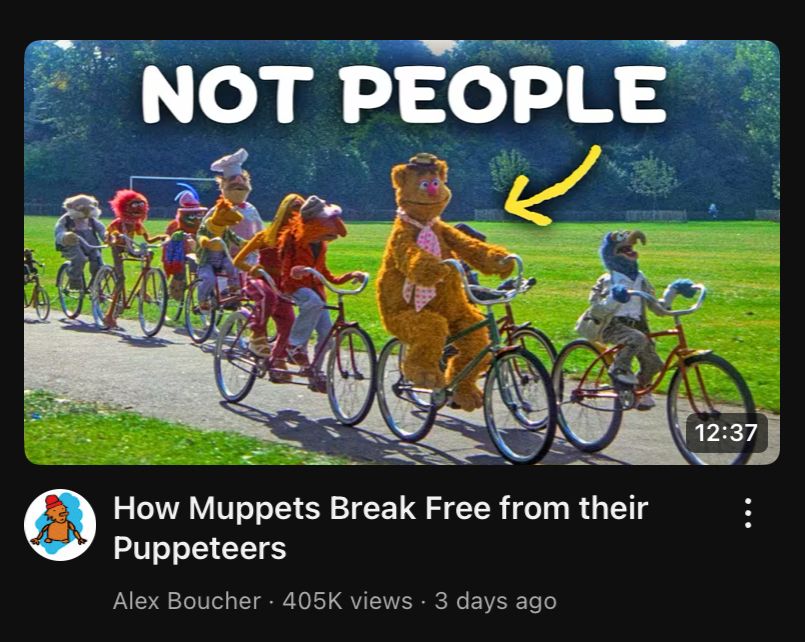Open the three-dot more options menu
Screen dimensions: 805x642
(x=748, y=513)
